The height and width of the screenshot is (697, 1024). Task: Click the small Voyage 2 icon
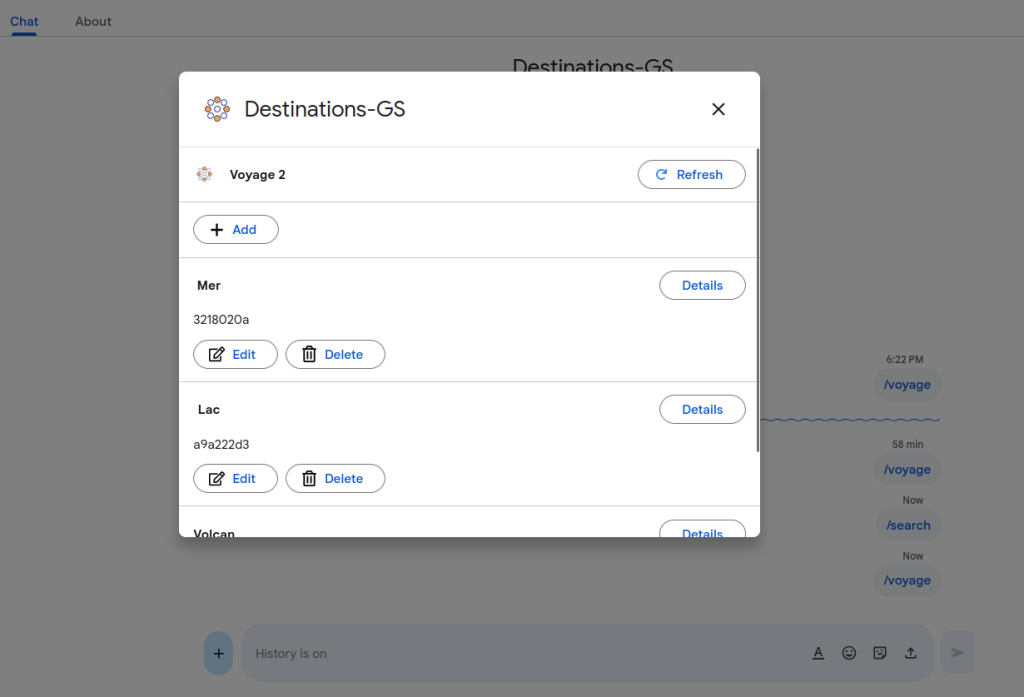pyautogui.click(x=204, y=174)
